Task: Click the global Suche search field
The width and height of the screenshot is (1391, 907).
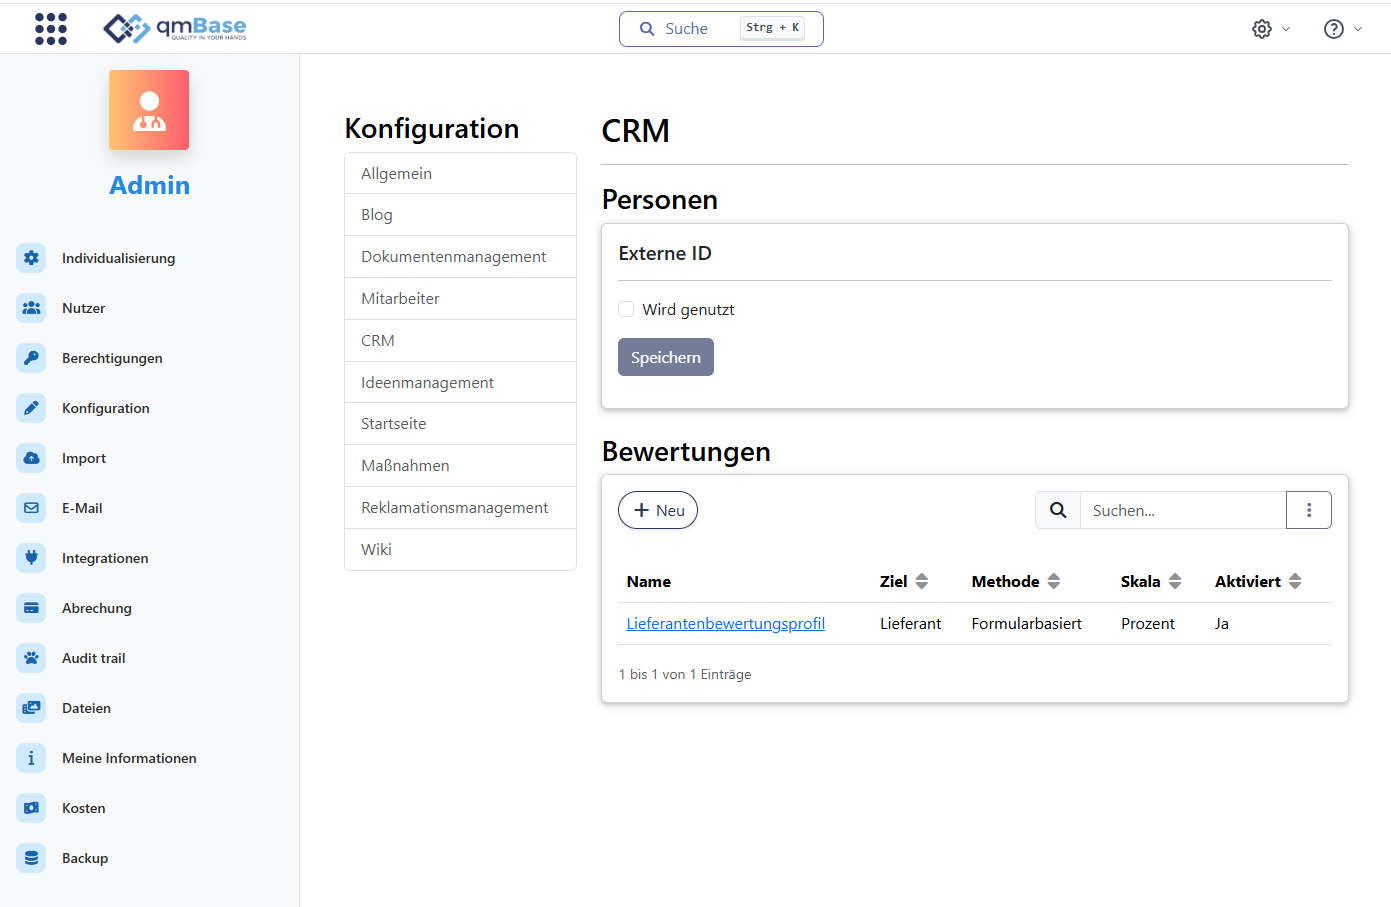Action: 721,29
